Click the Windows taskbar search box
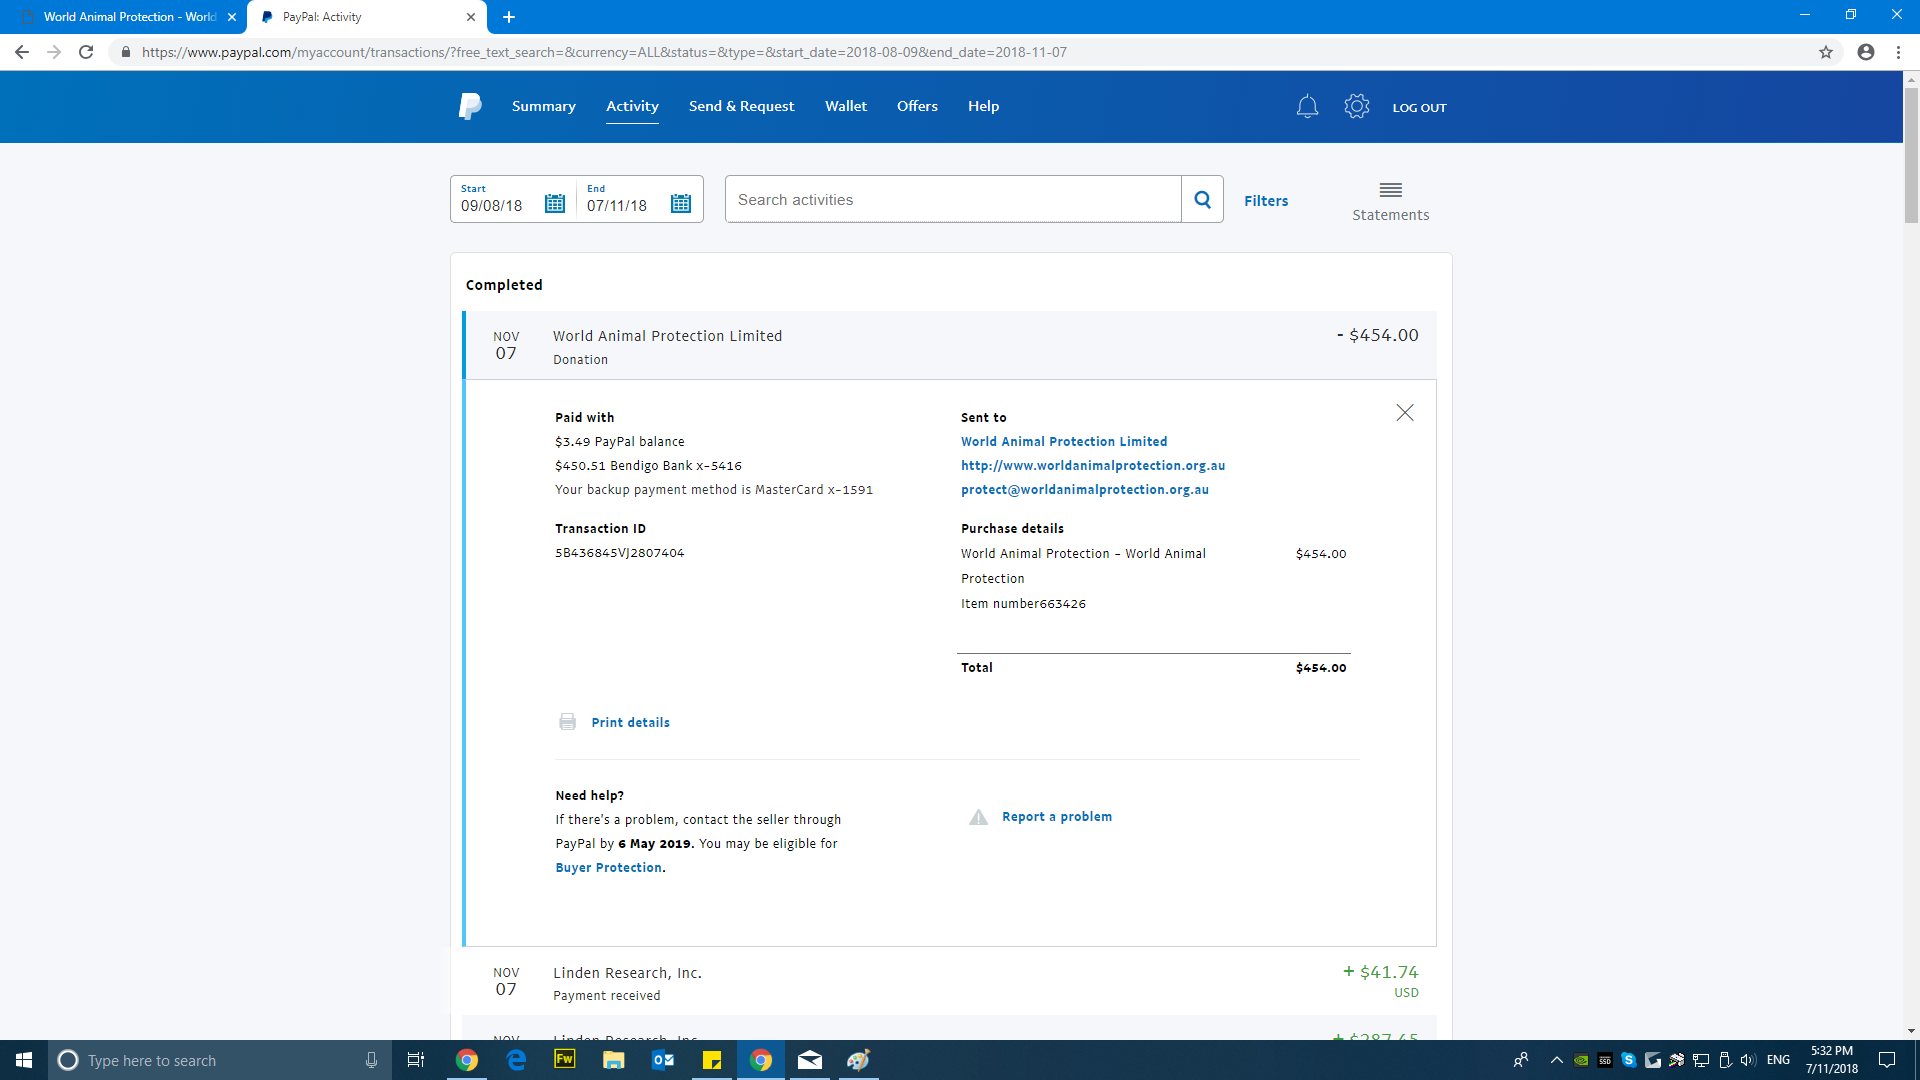Screen dimensions: 1920x1080 pos(220,1060)
